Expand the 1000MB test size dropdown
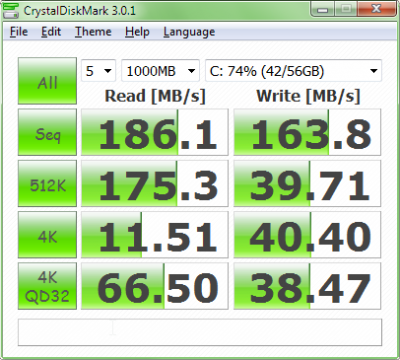The width and height of the screenshot is (400, 360). click(160, 71)
